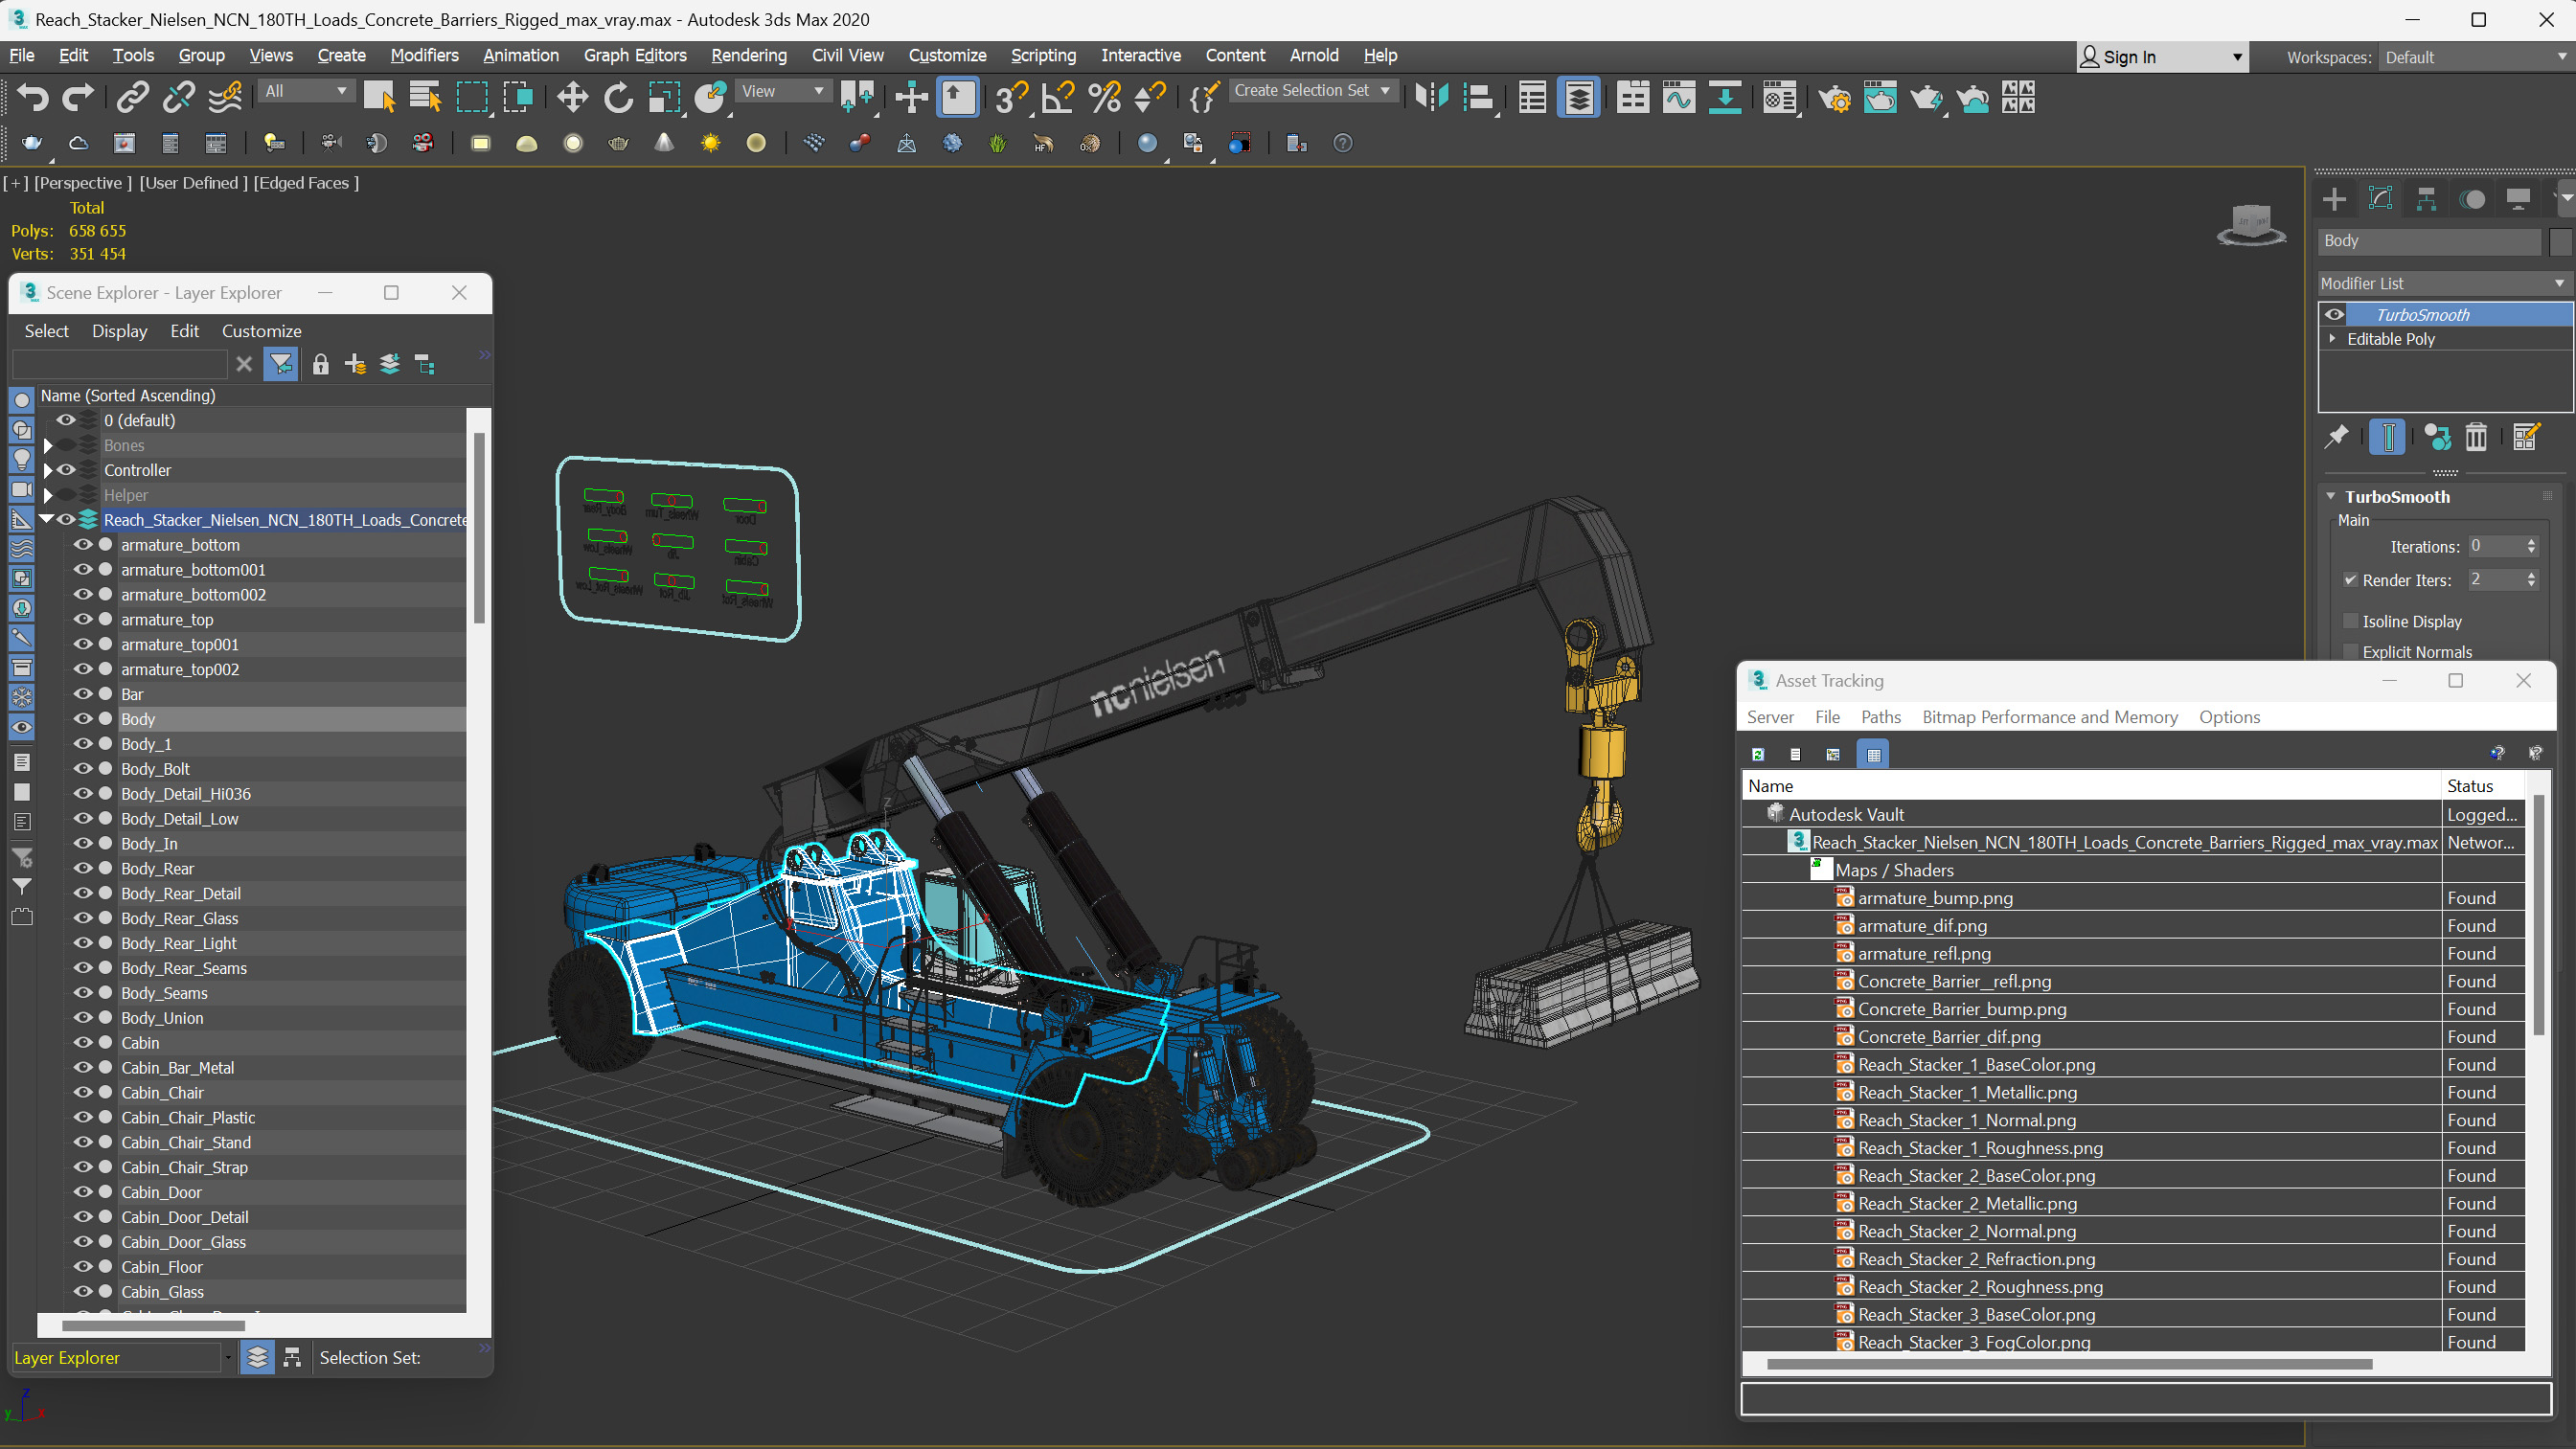Viewport: 2576px width, 1449px height.
Task: Open the Rendering menu
Action: [x=748, y=55]
